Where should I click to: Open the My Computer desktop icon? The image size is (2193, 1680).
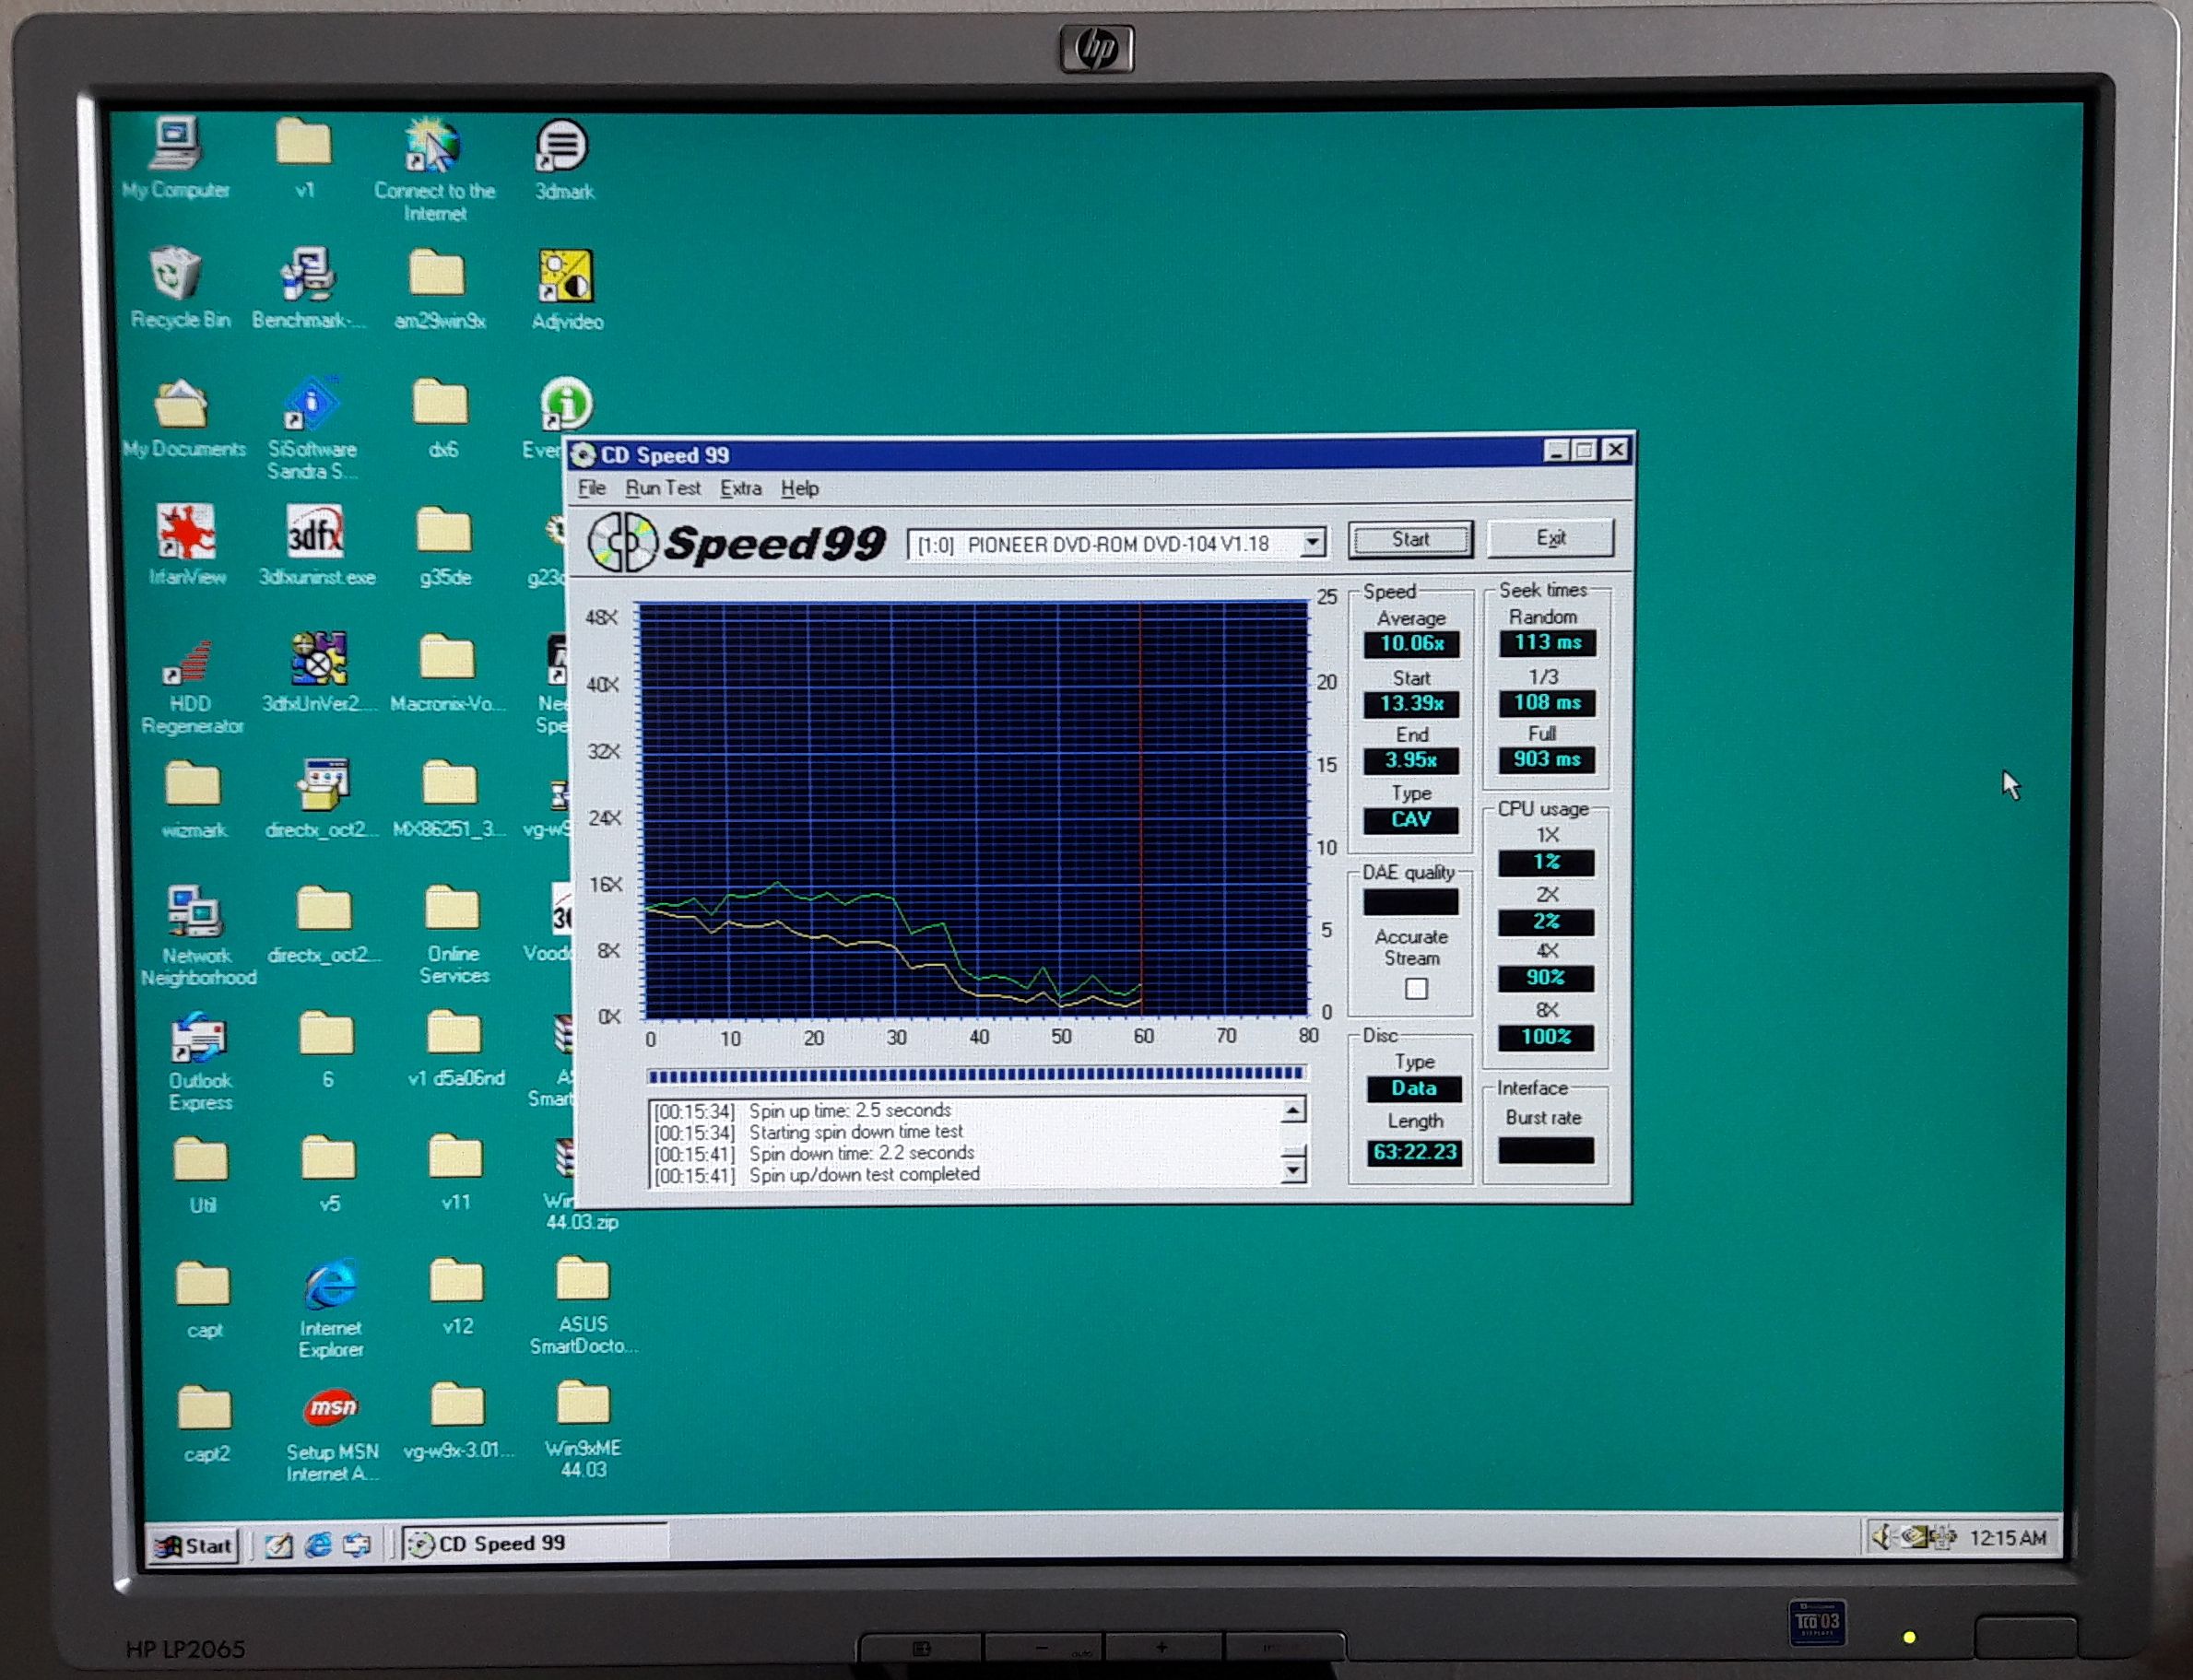[x=176, y=145]
